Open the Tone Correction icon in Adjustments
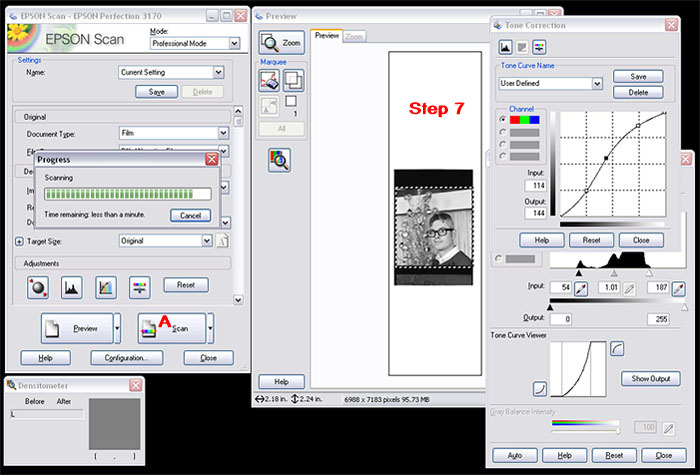Image resolution: width=700 pixels, height=475 pixels. 106,287
